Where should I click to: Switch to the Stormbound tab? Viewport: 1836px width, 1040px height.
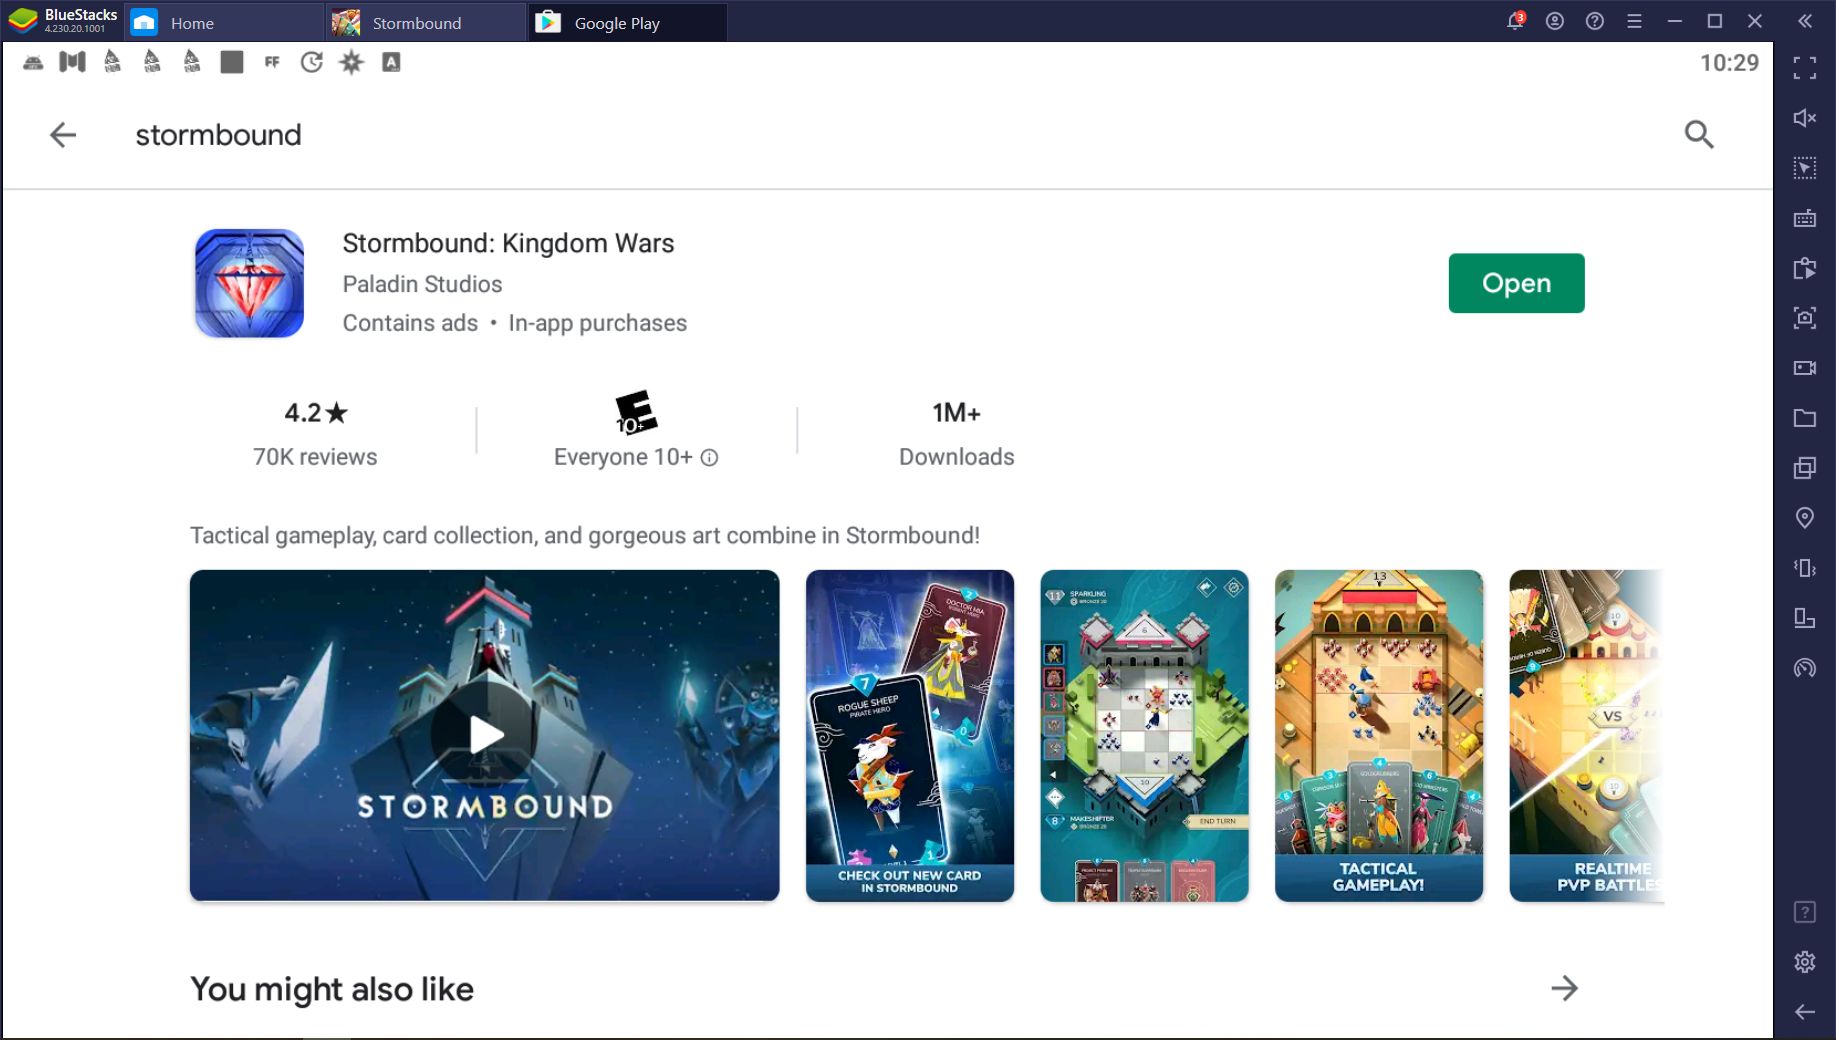click(426, 22)
